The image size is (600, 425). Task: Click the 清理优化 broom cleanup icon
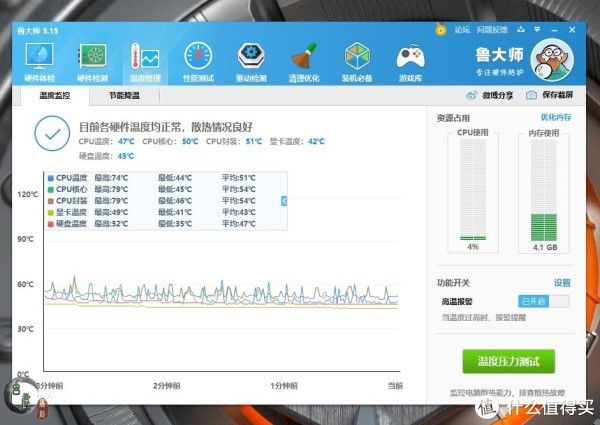click(x=304, y=58)
